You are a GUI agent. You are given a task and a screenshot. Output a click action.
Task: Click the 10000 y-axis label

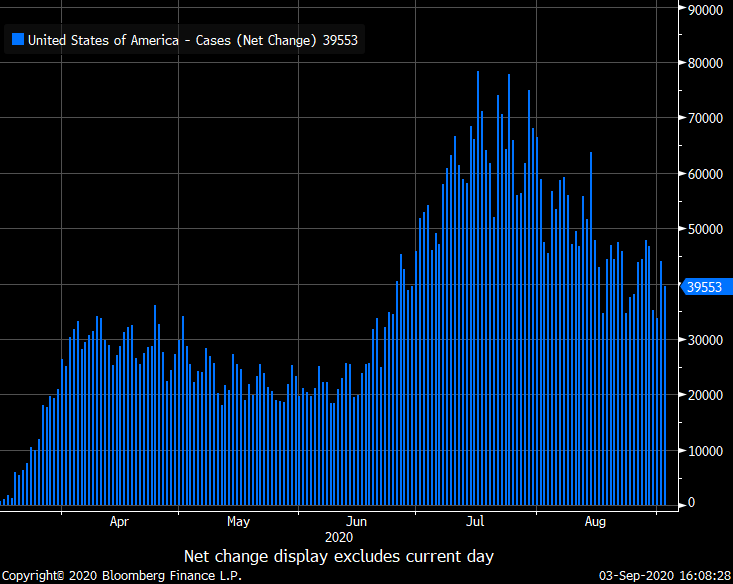707,450
